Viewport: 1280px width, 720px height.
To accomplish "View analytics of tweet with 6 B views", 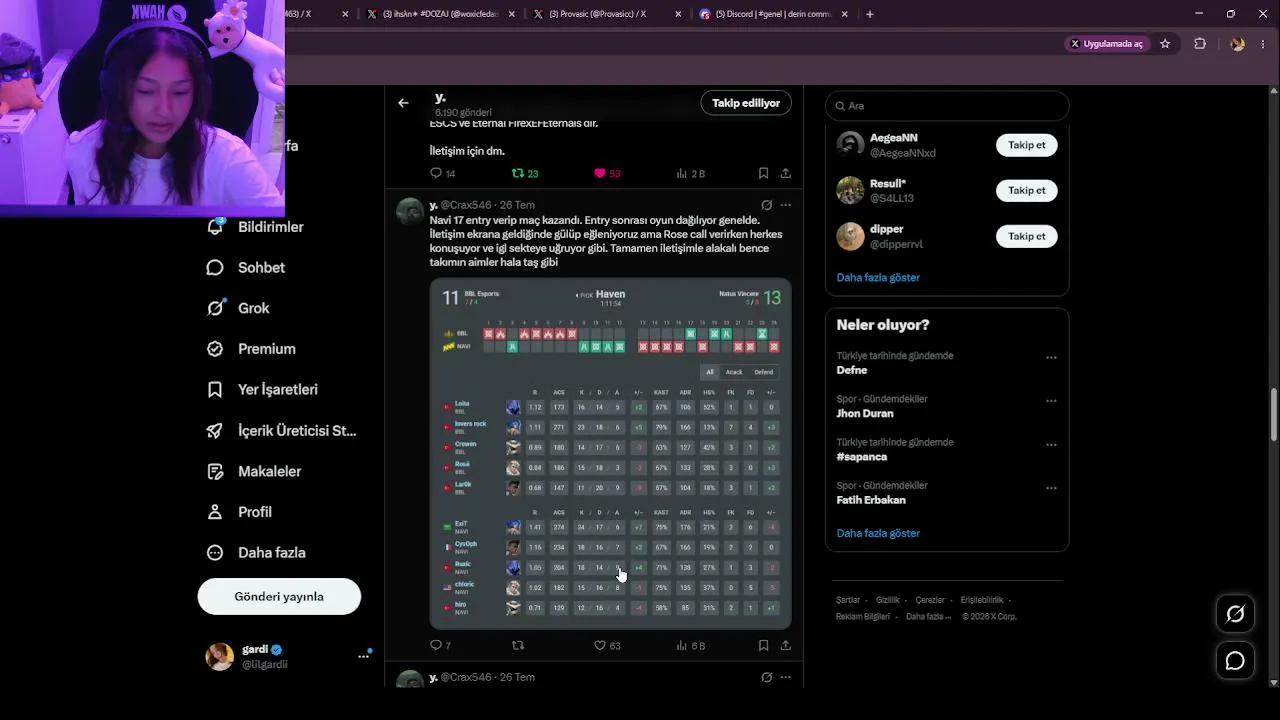I will click(681, 646).
